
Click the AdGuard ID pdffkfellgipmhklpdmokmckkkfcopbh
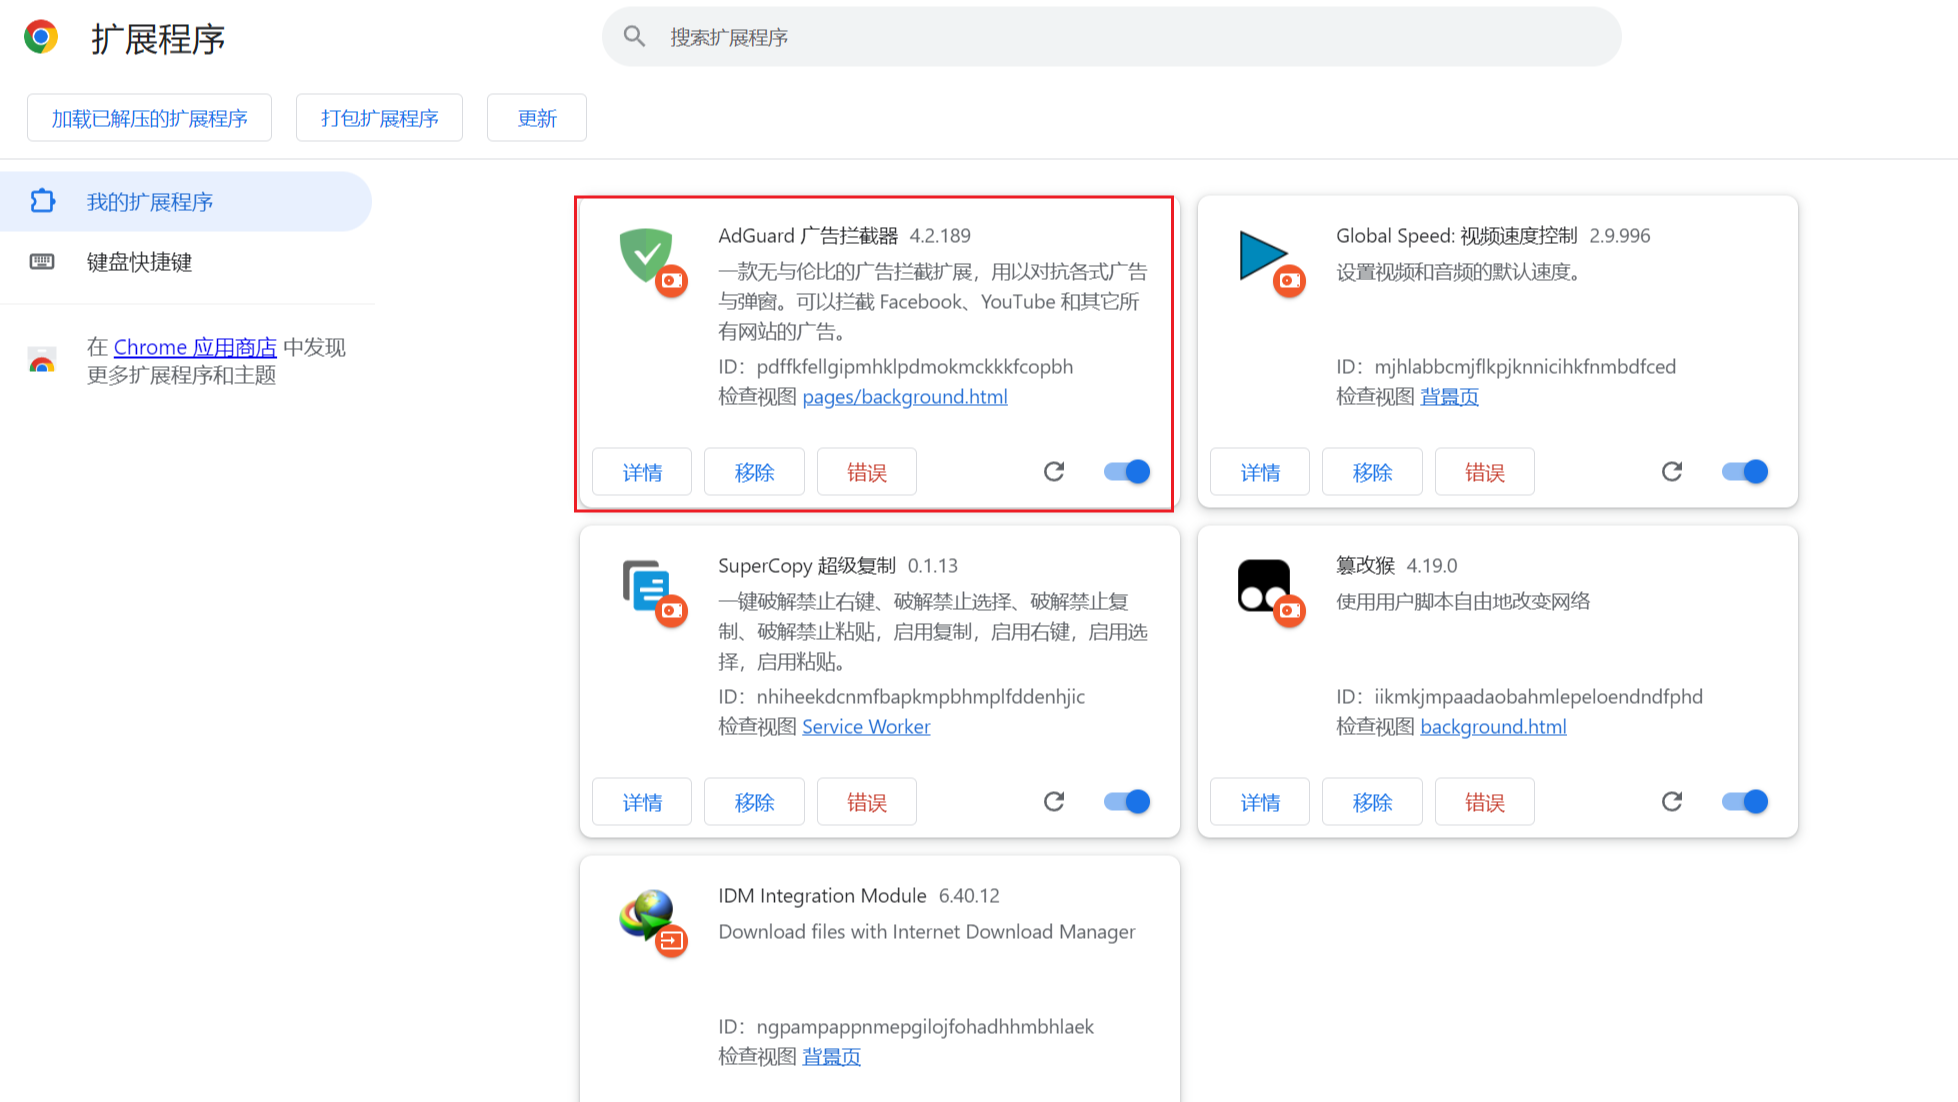(914, 367)
